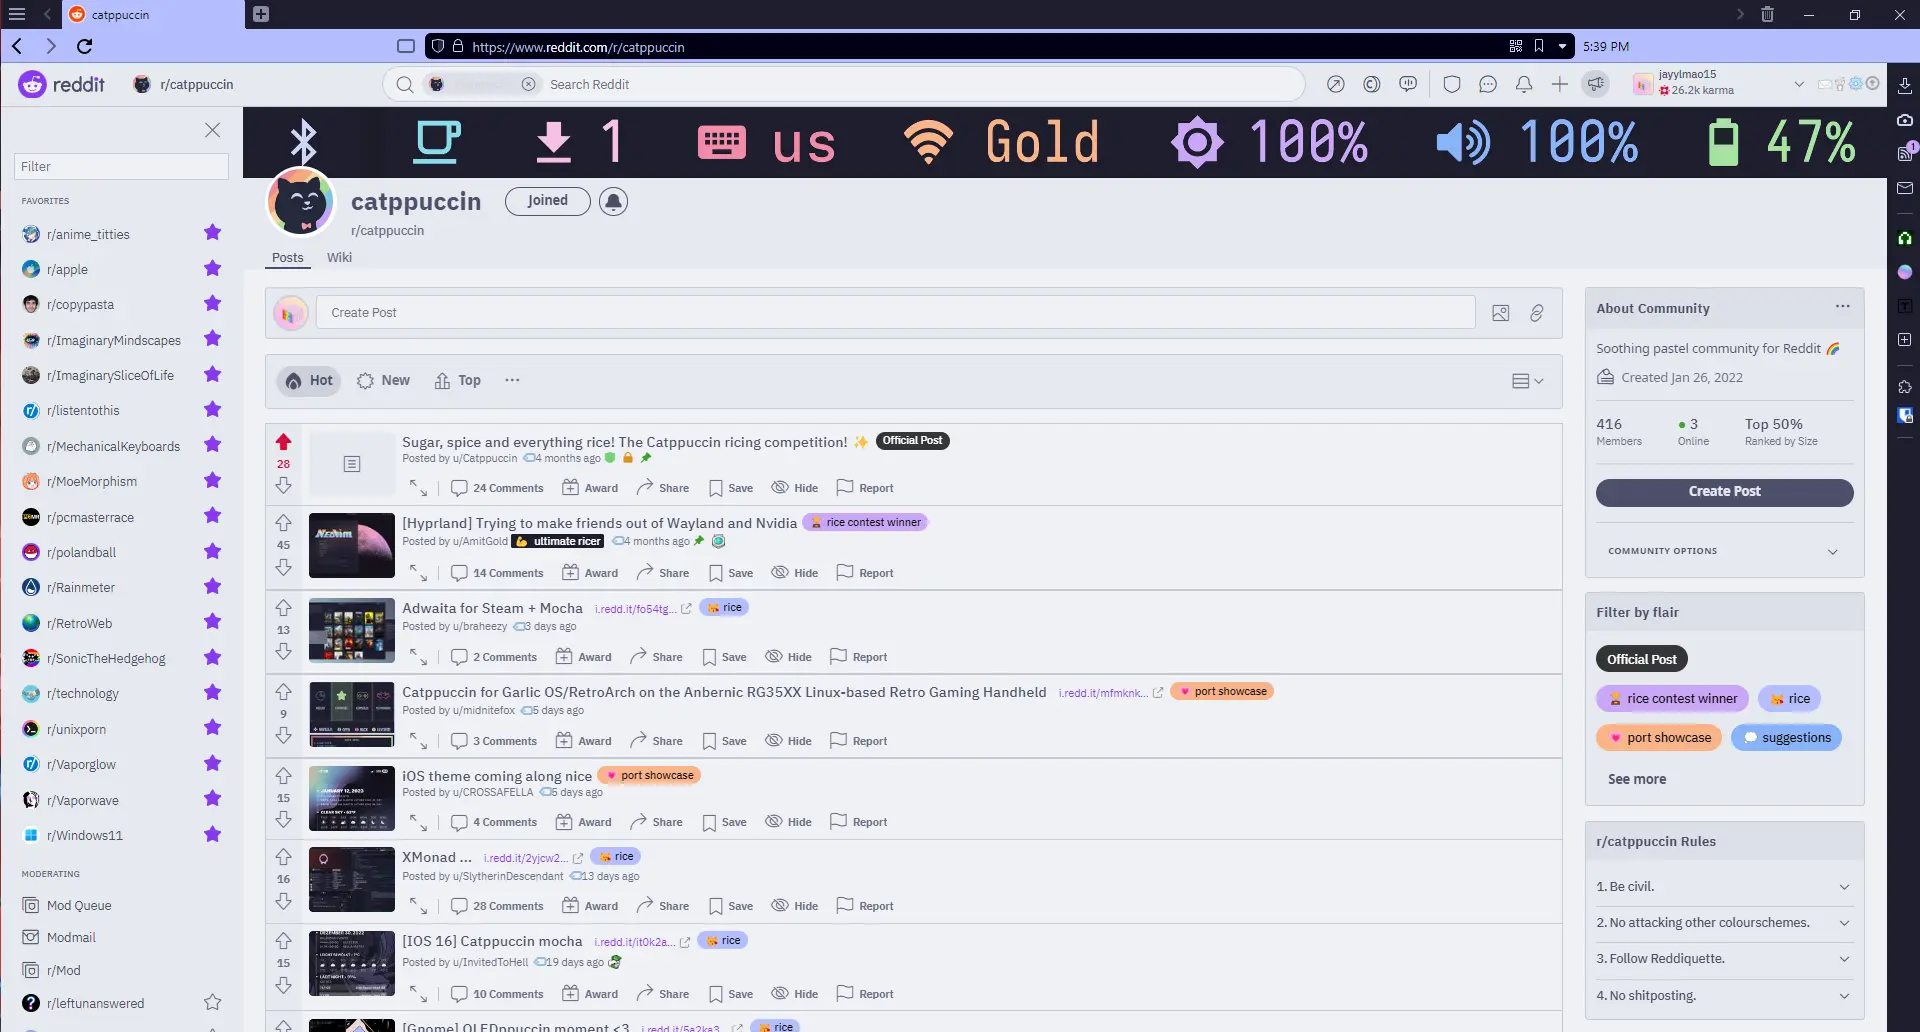This screenshot has width=1920, height=1032.
Task: Unfavorite r/apple with its star
Action: tap(212, 268)
